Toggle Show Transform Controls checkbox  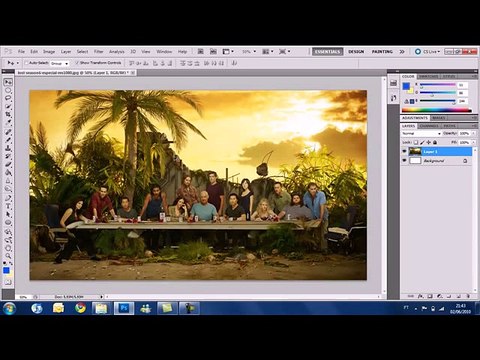click(x=77, y=63)
